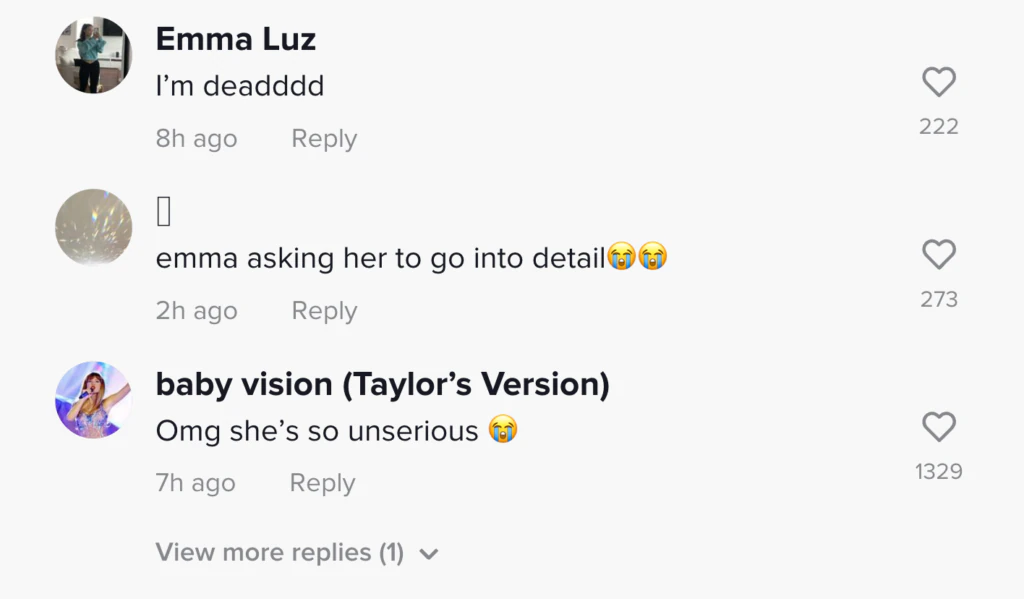The height and width of the screenshot is (599, 1024).
Task: Open baby vision's Taylor Swift avatar
Action: pos(93,400)
